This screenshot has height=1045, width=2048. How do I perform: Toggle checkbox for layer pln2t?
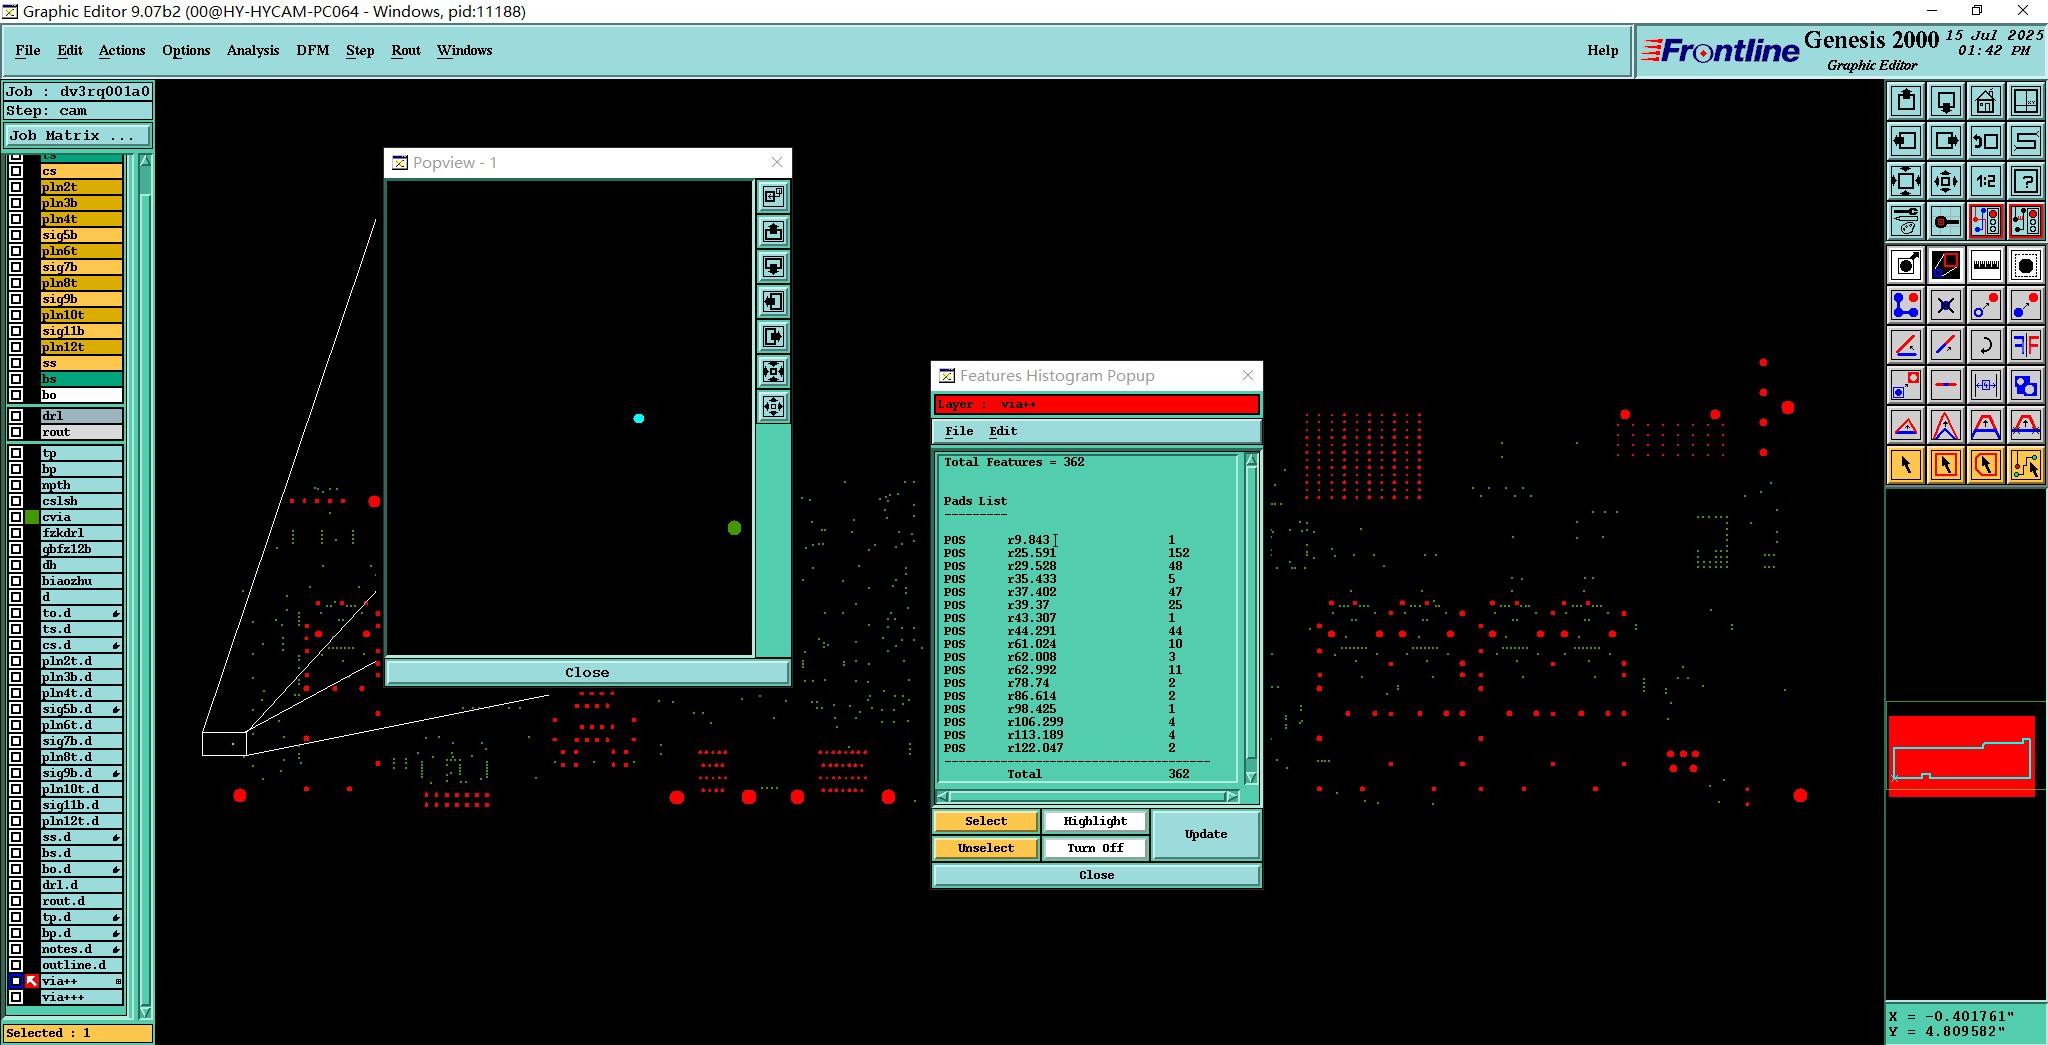(x=16, y=187)
